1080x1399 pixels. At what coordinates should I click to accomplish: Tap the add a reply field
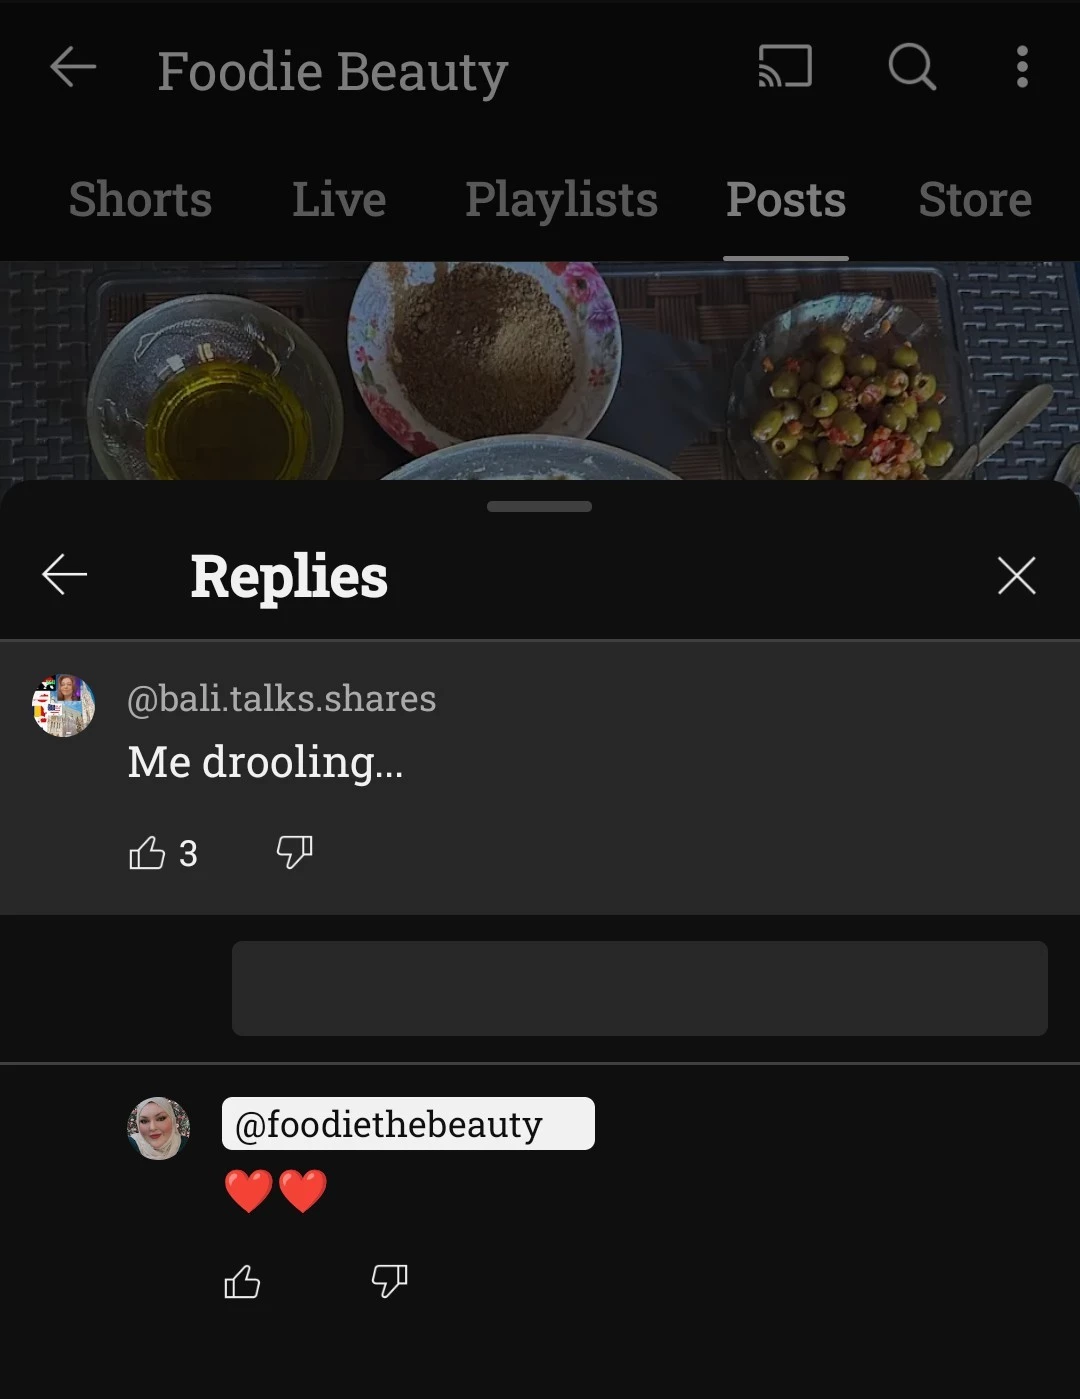[640, 988]
